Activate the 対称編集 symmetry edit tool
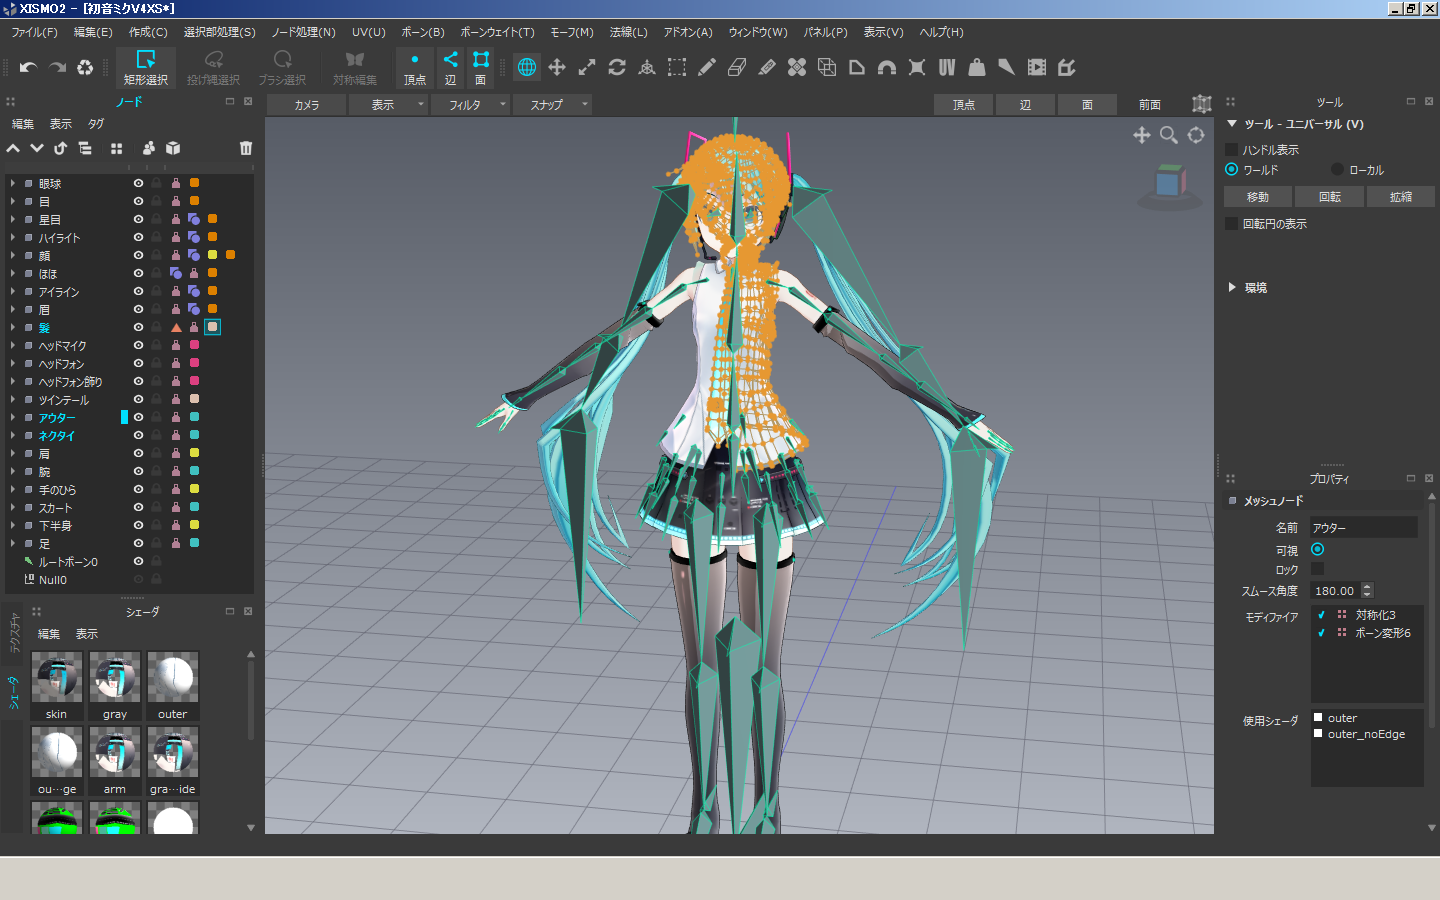Image resolution: width=1440 pixels, height=900 pixels. pos(354,67)
